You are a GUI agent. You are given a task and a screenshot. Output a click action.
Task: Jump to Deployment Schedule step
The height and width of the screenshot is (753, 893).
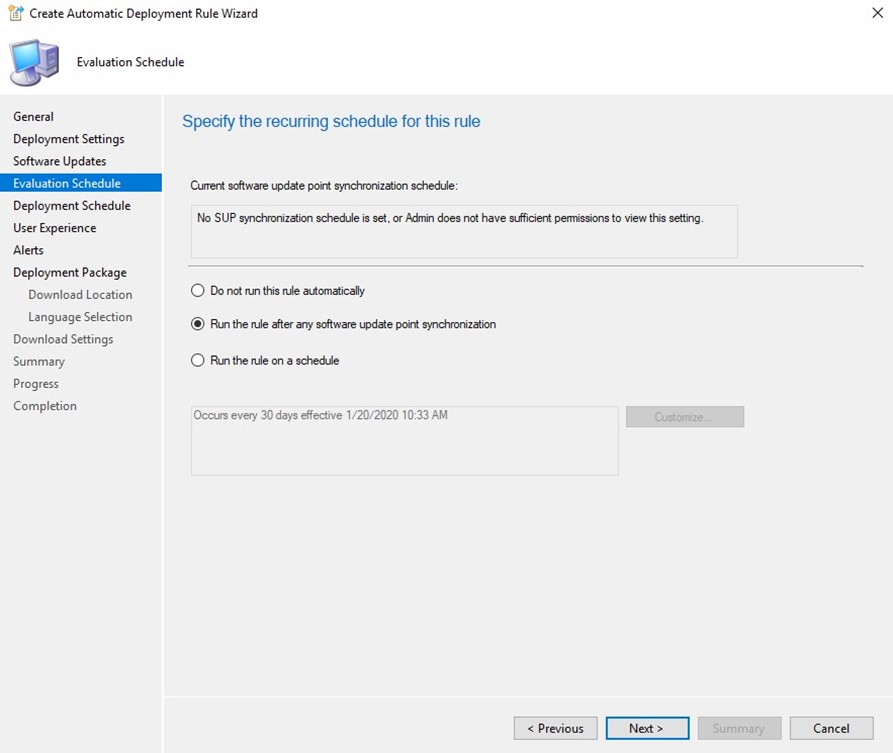72,206
